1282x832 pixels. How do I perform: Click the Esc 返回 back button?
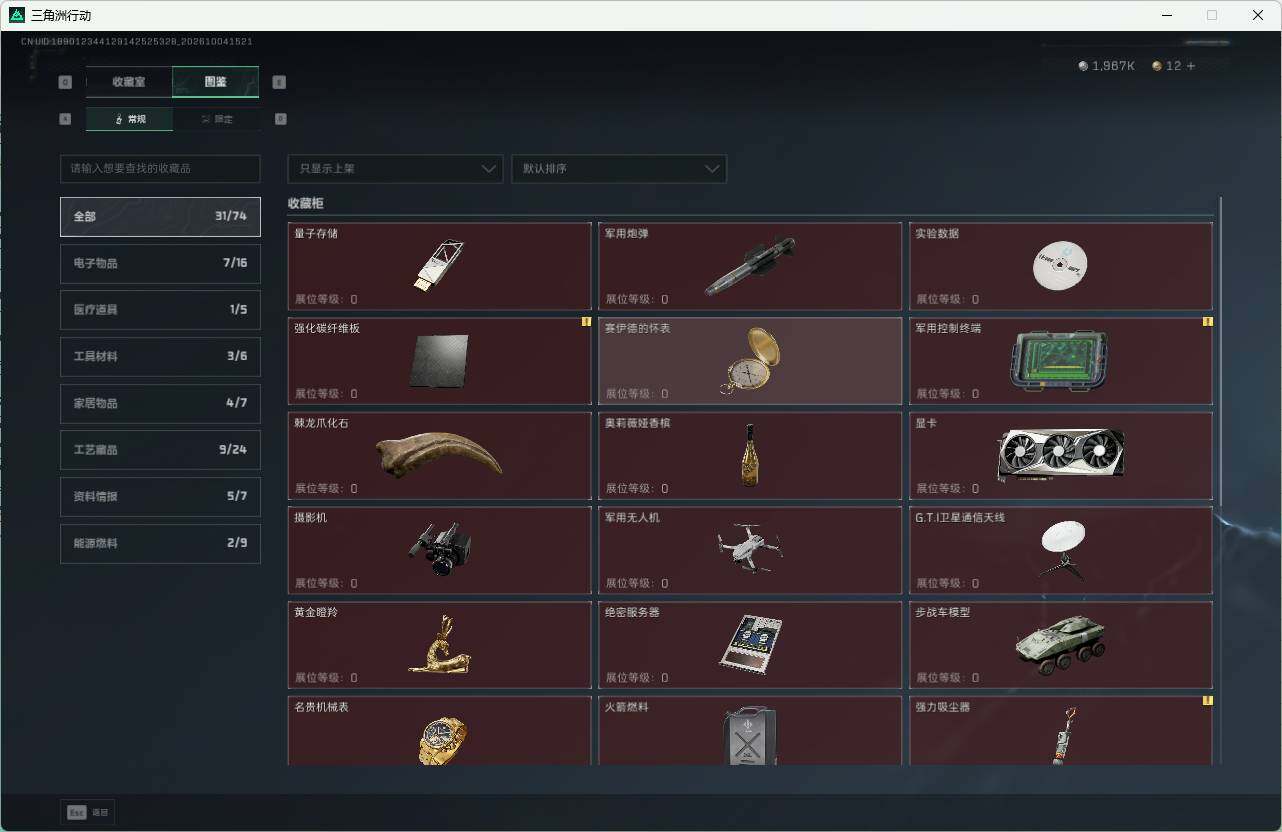pos(88,813)
